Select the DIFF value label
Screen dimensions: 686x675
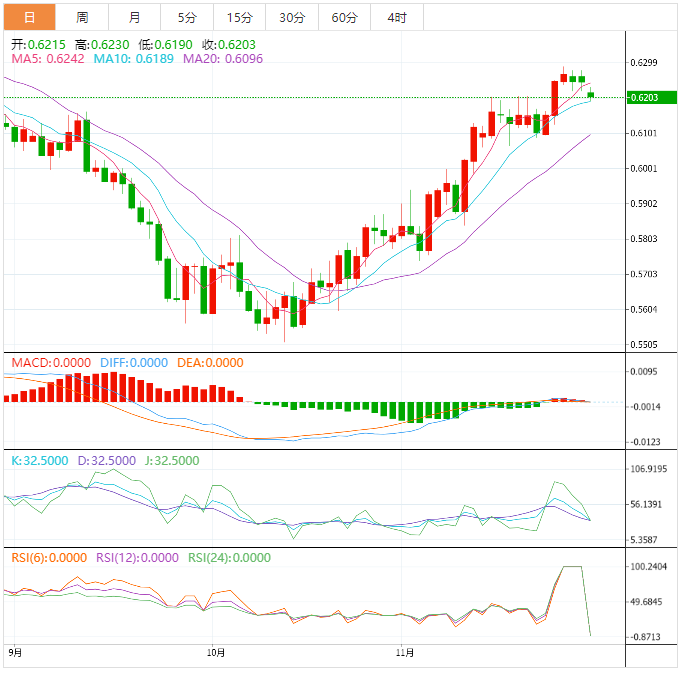[134, 362]
